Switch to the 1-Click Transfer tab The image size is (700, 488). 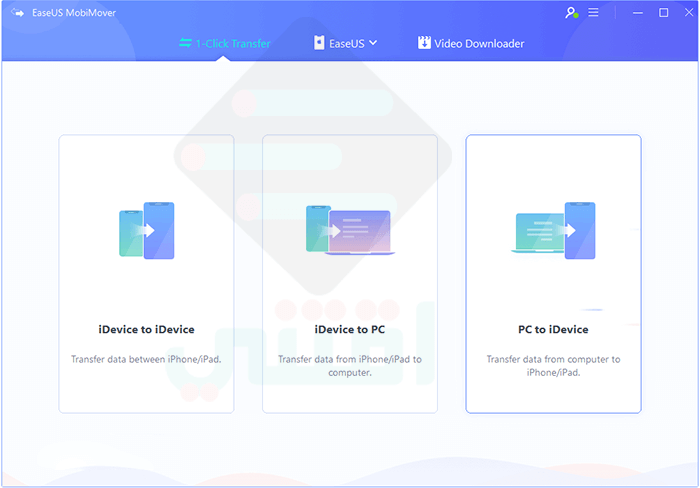coord(225,43)
